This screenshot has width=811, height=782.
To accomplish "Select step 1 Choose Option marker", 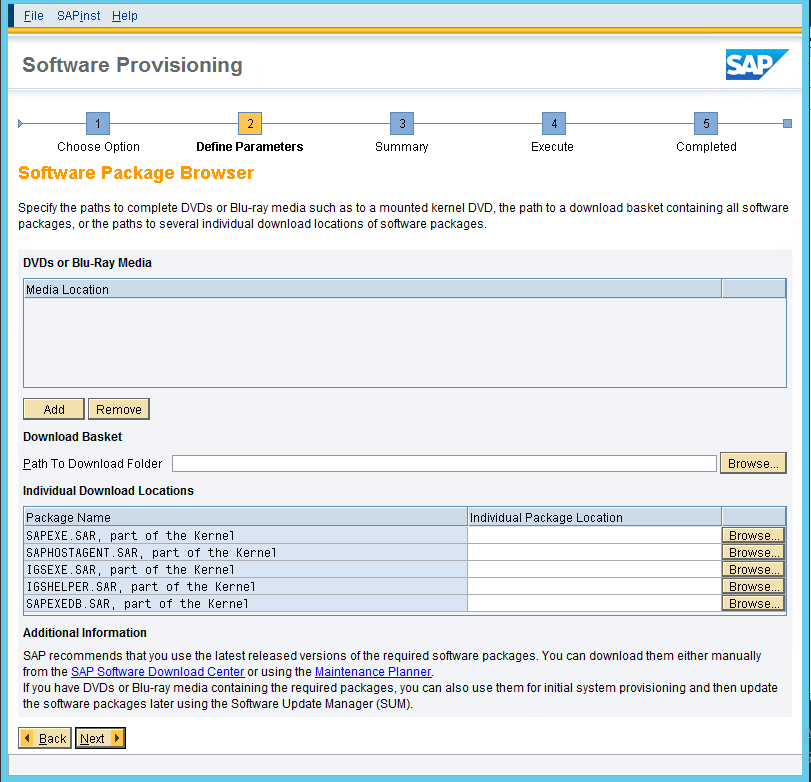I will click(x=98, y=124).
